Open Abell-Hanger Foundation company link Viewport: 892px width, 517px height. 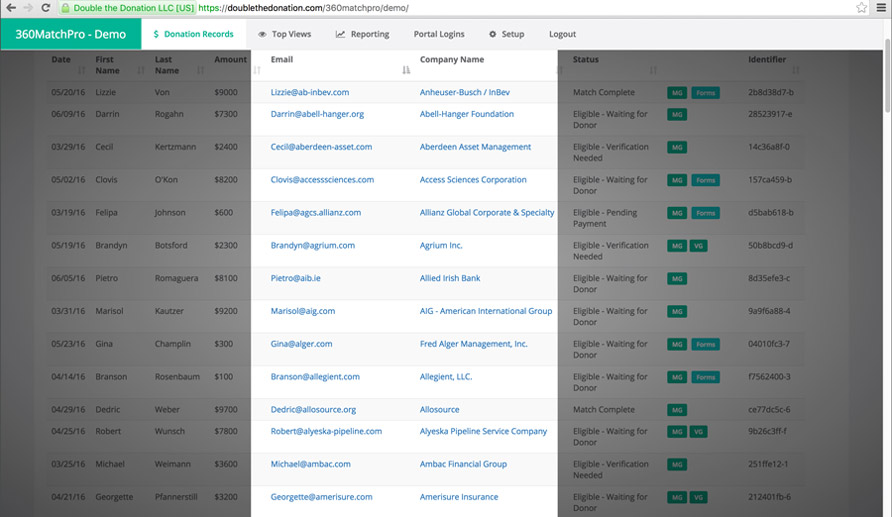466,114
